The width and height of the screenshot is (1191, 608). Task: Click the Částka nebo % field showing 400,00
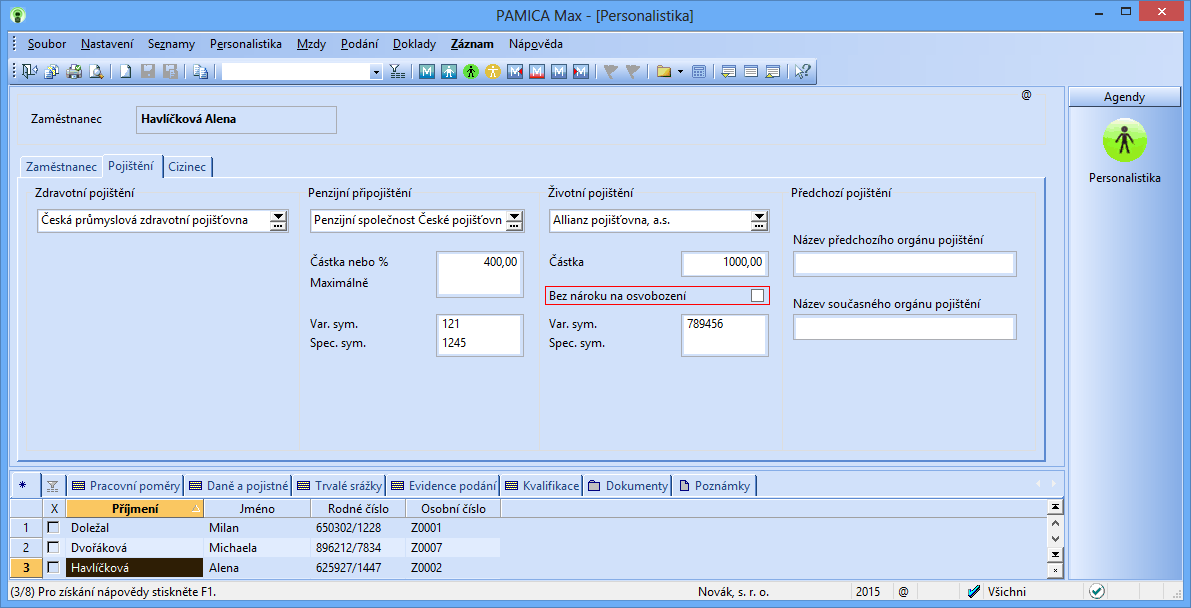[480, 262]
